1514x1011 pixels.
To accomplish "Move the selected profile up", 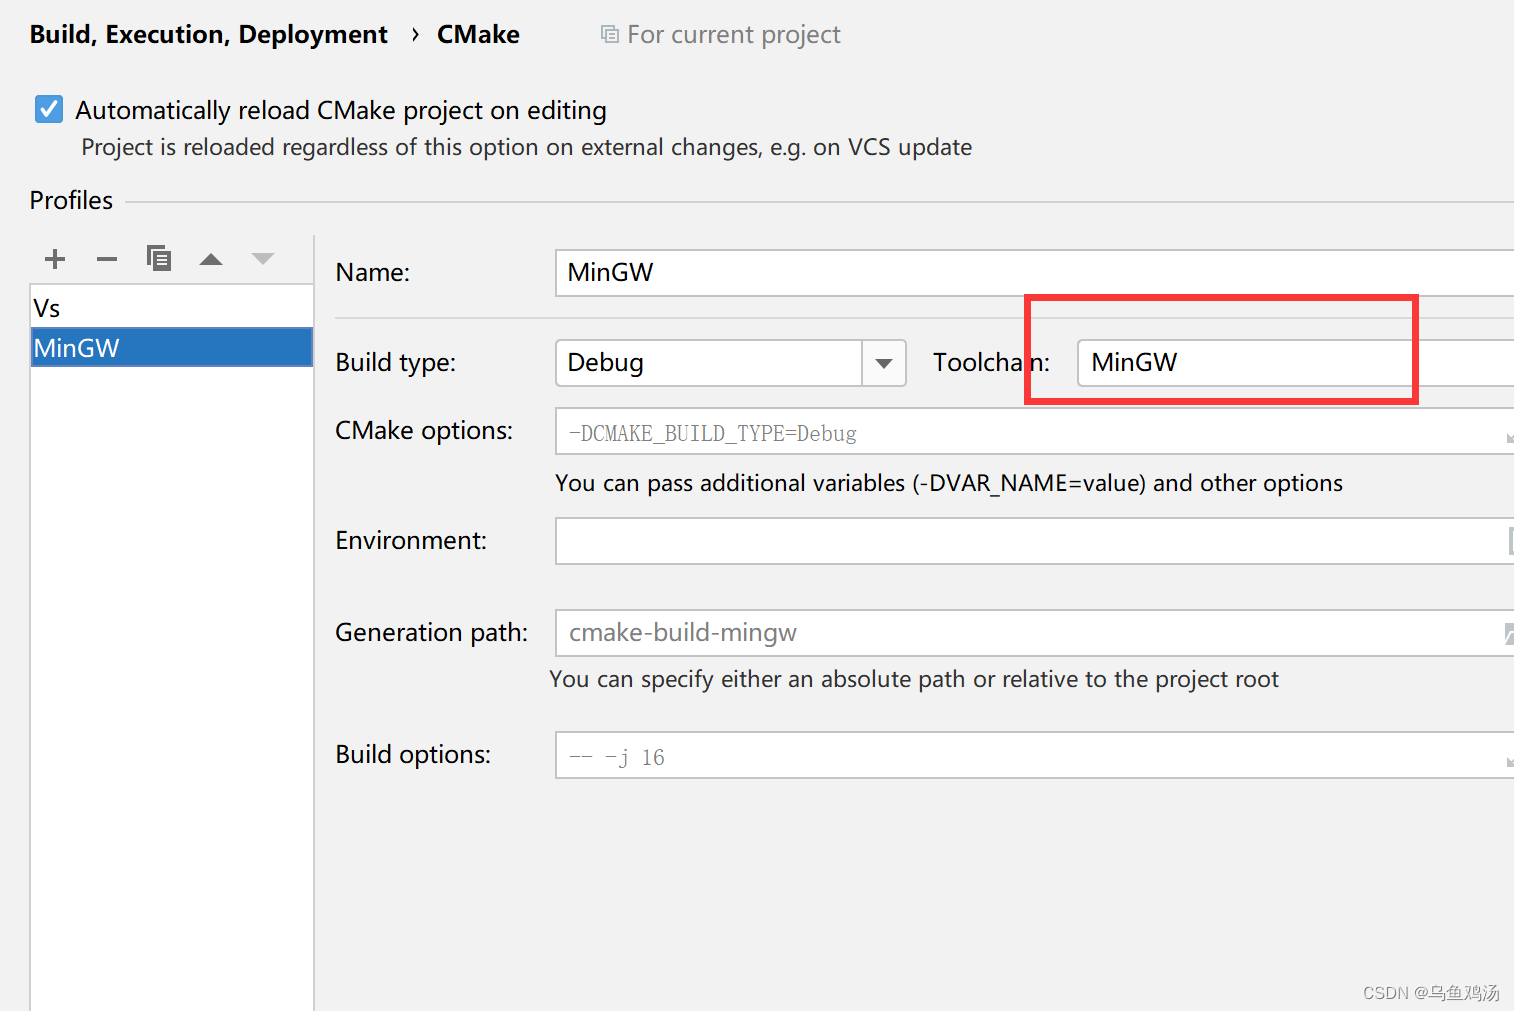I will click(211, 259).
